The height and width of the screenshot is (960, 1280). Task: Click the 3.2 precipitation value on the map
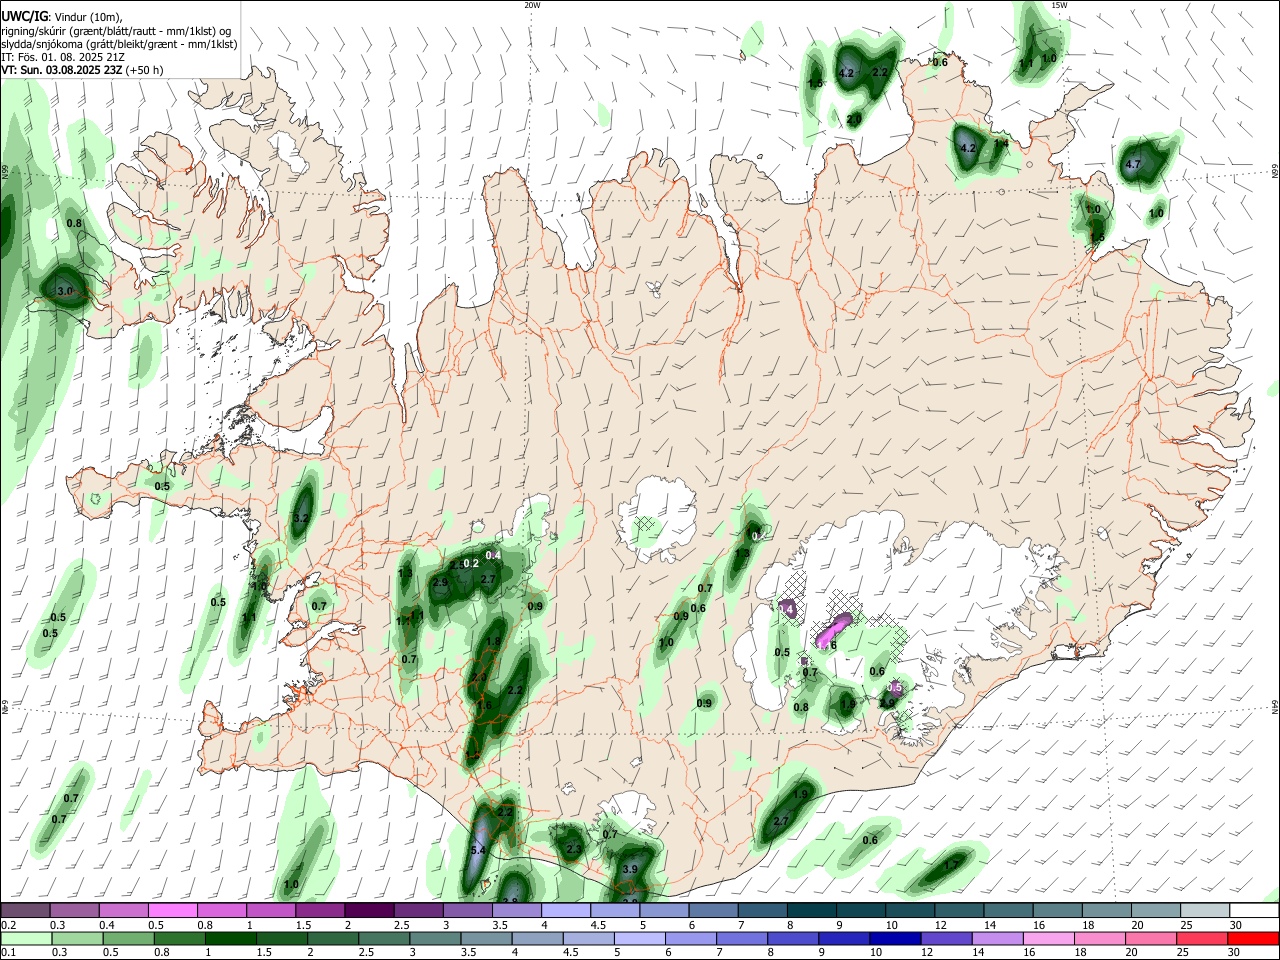pos(301,519)
